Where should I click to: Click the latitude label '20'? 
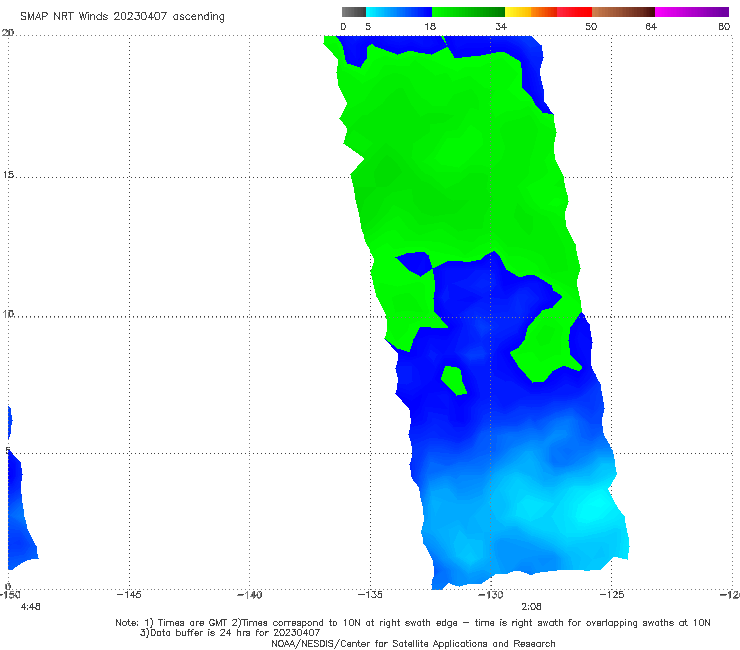[8, 33]
